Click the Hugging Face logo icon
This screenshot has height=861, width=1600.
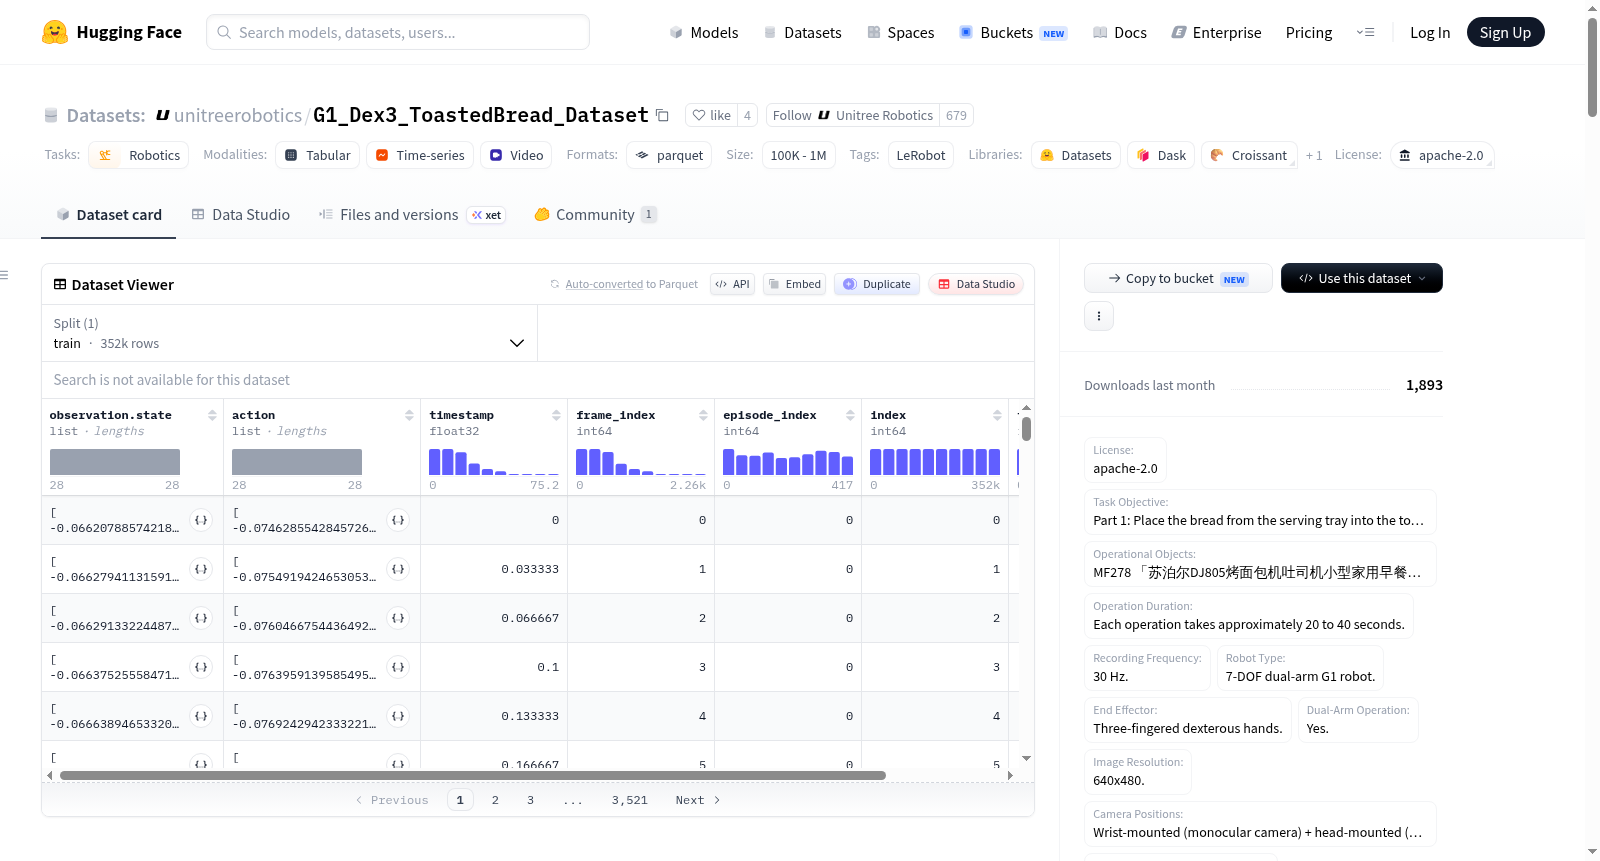55,32
